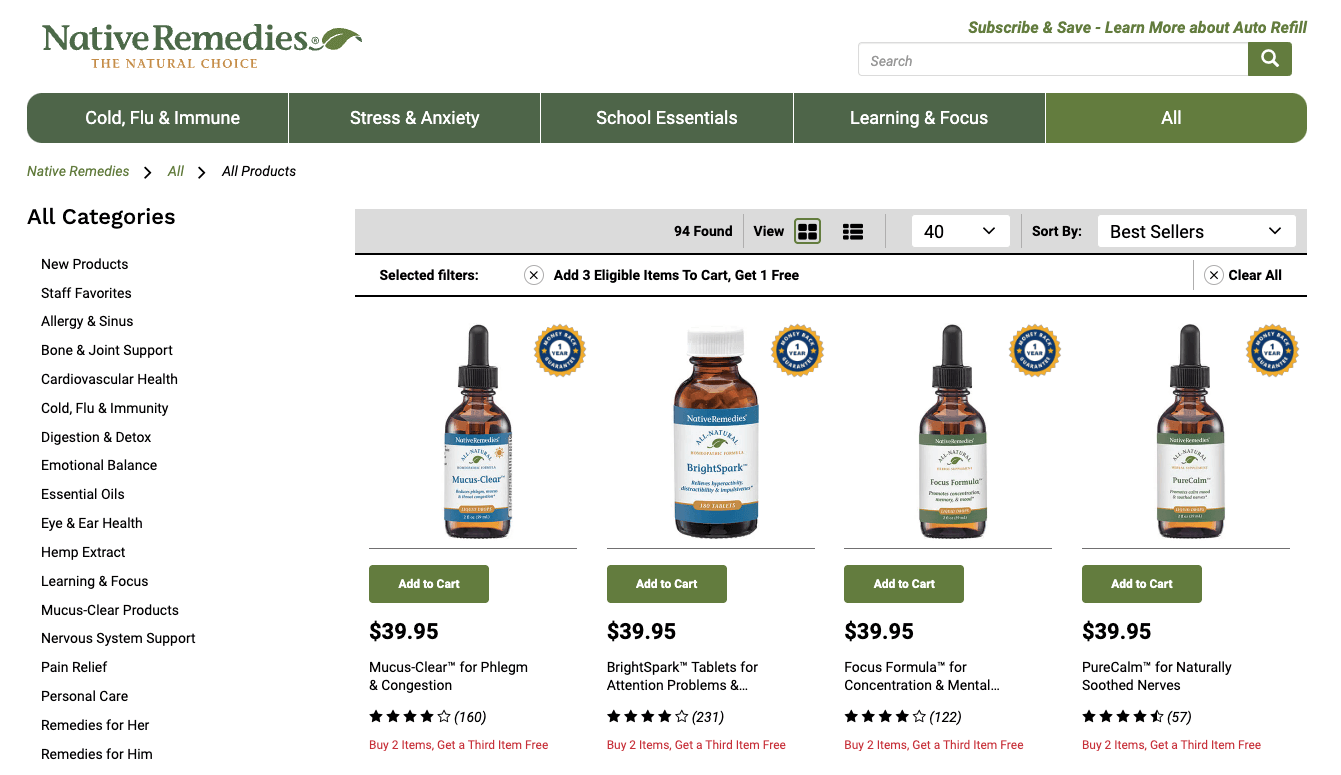Select Essential Oils category
Screen dimensions: 1341x775
83,494
